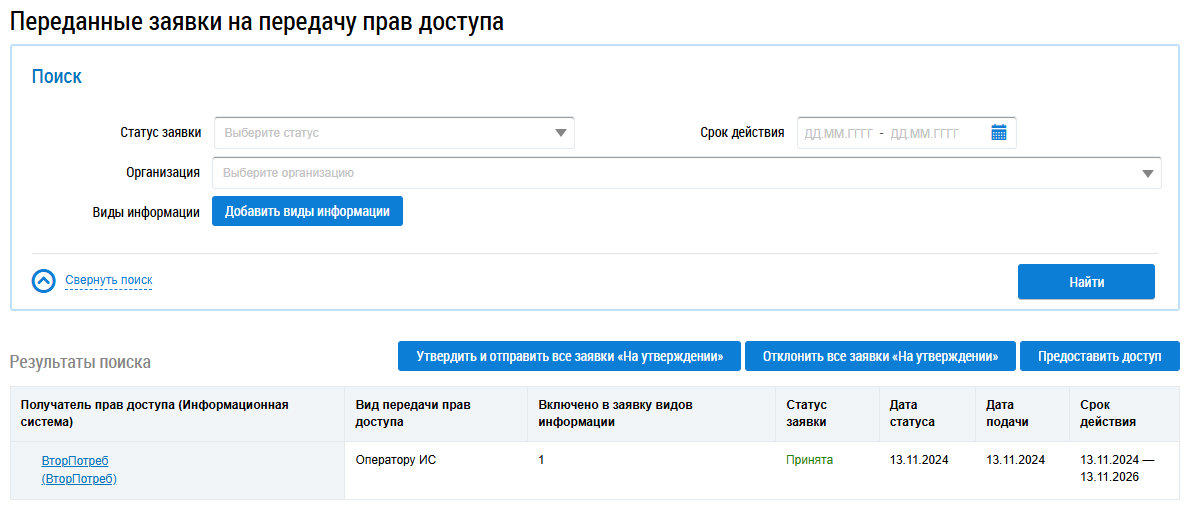Open the calendar date picker icon

pos(998,133)
